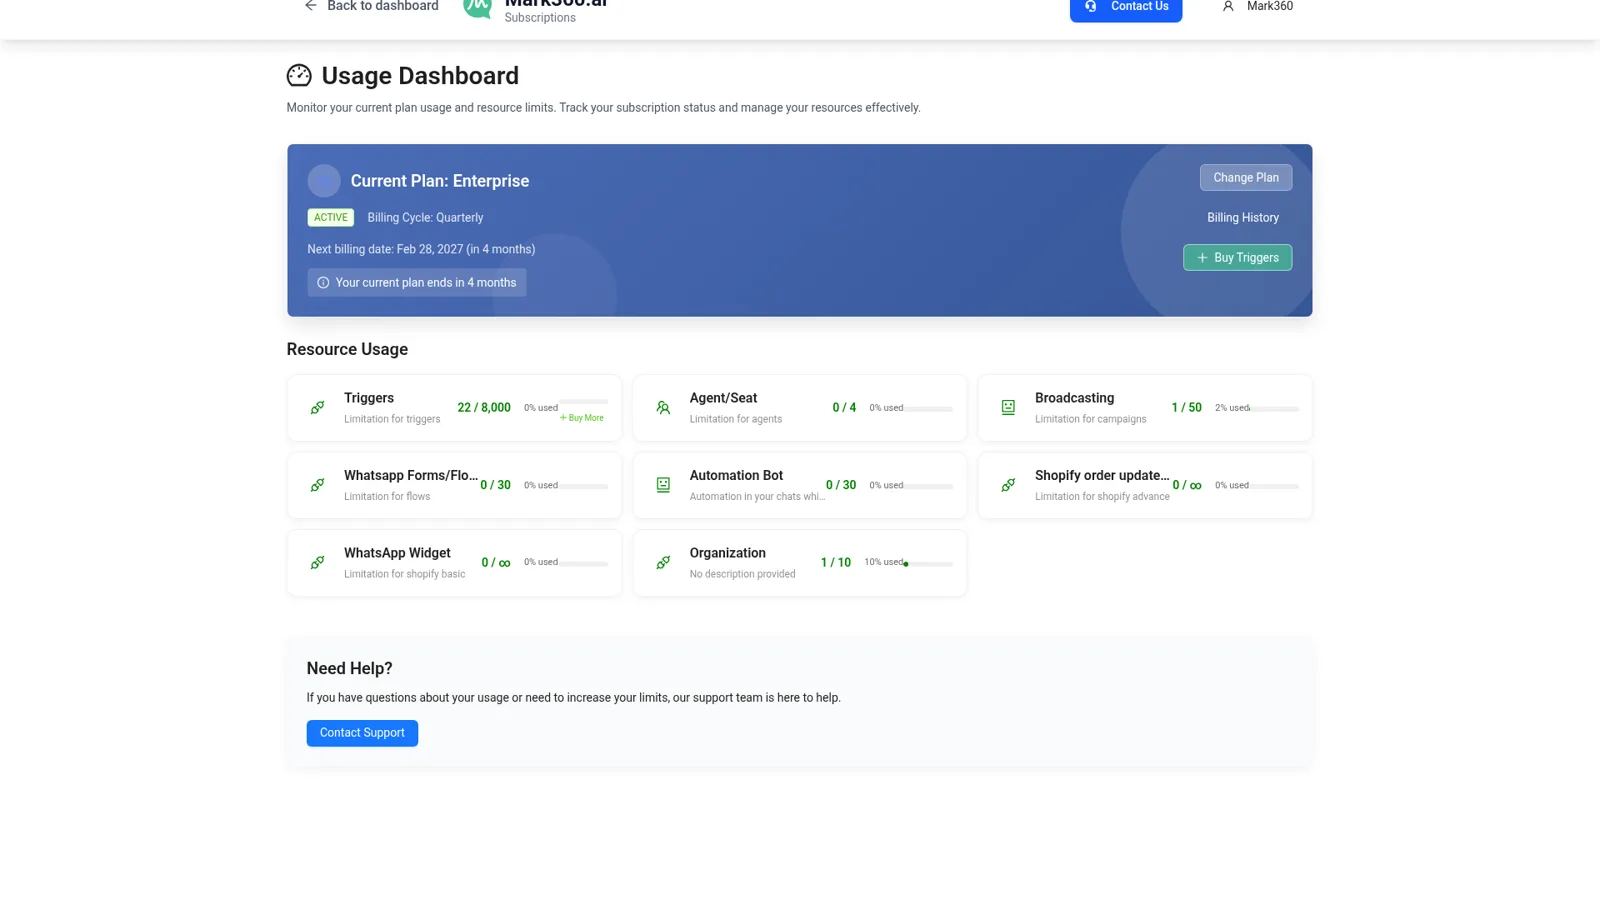Click 'Current Plan: Enterprise' title
Screen dimensions: 1600x900
pyautogui.click(x=440, y=181)
